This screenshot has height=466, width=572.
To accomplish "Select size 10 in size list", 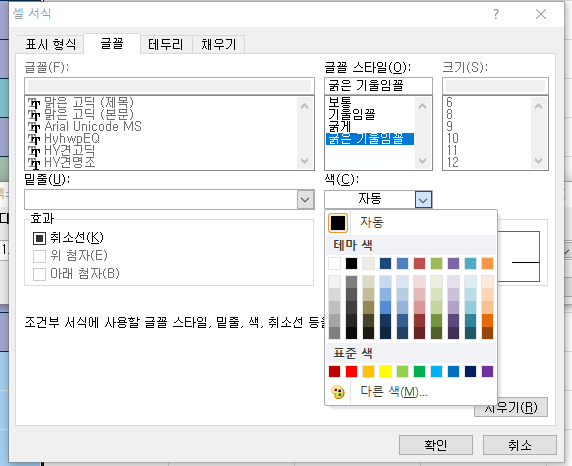I will [452, 138].
